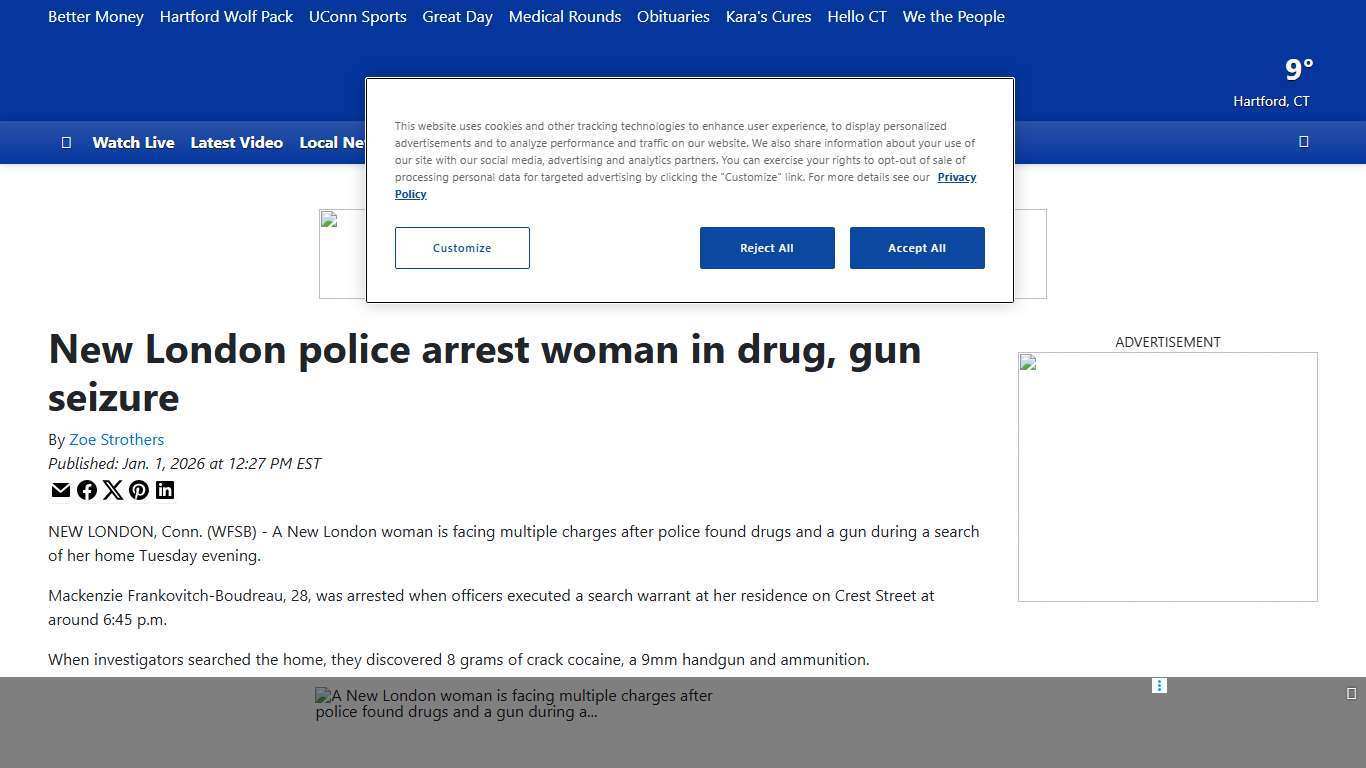Image resolution: width=1366 pixels, height=768 pixels.
Task: Open the Latest Video section
Action: [x=237, y=142]
